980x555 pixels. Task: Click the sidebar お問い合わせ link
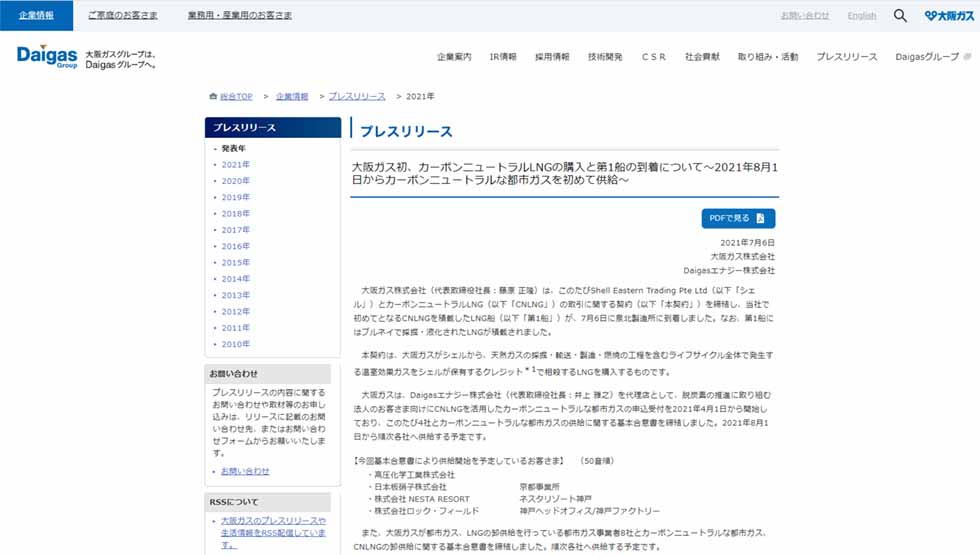tap(245, 471)
